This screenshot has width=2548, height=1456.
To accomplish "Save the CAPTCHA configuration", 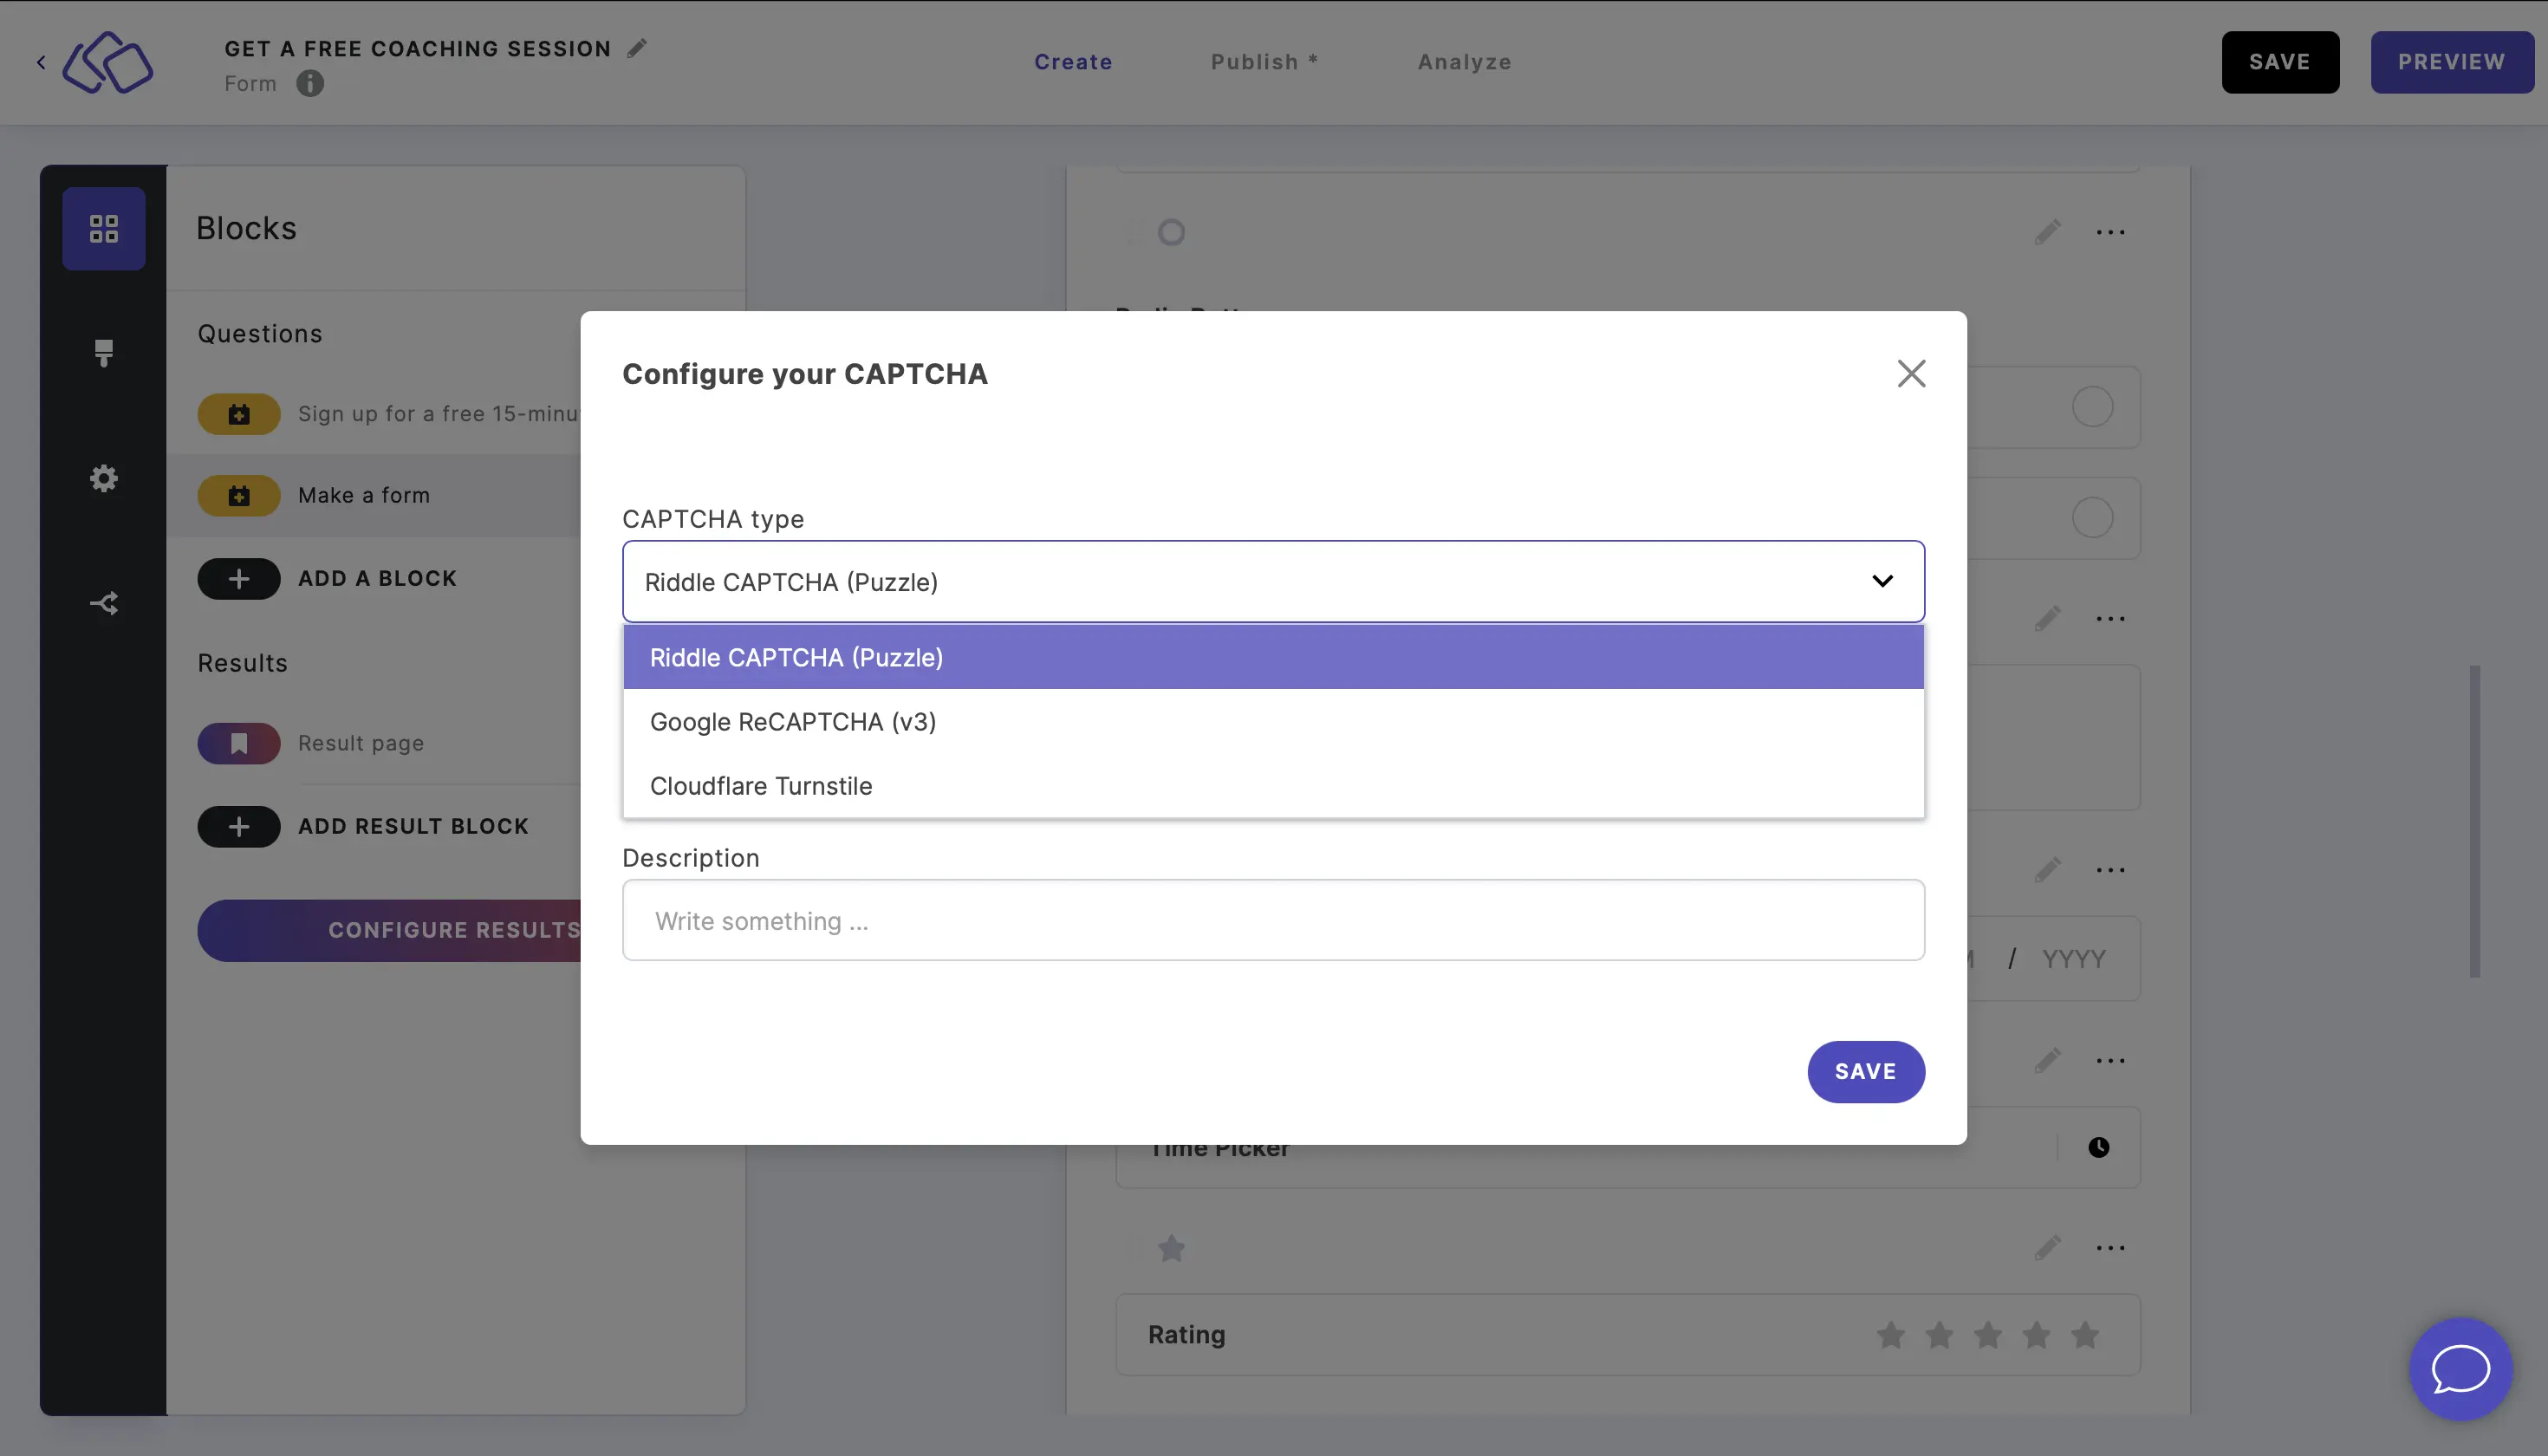I will (1865, 1071).
